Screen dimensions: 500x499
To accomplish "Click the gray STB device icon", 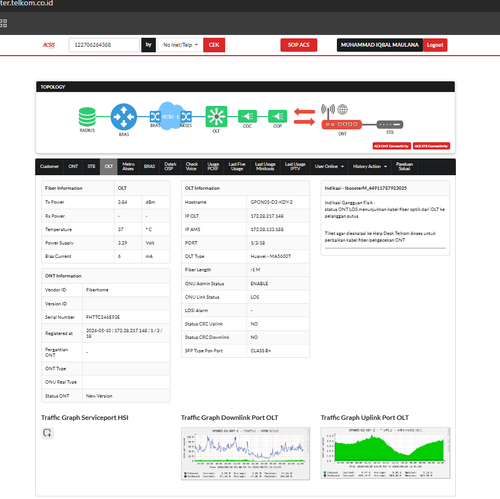I will click(x=390, y=124).
